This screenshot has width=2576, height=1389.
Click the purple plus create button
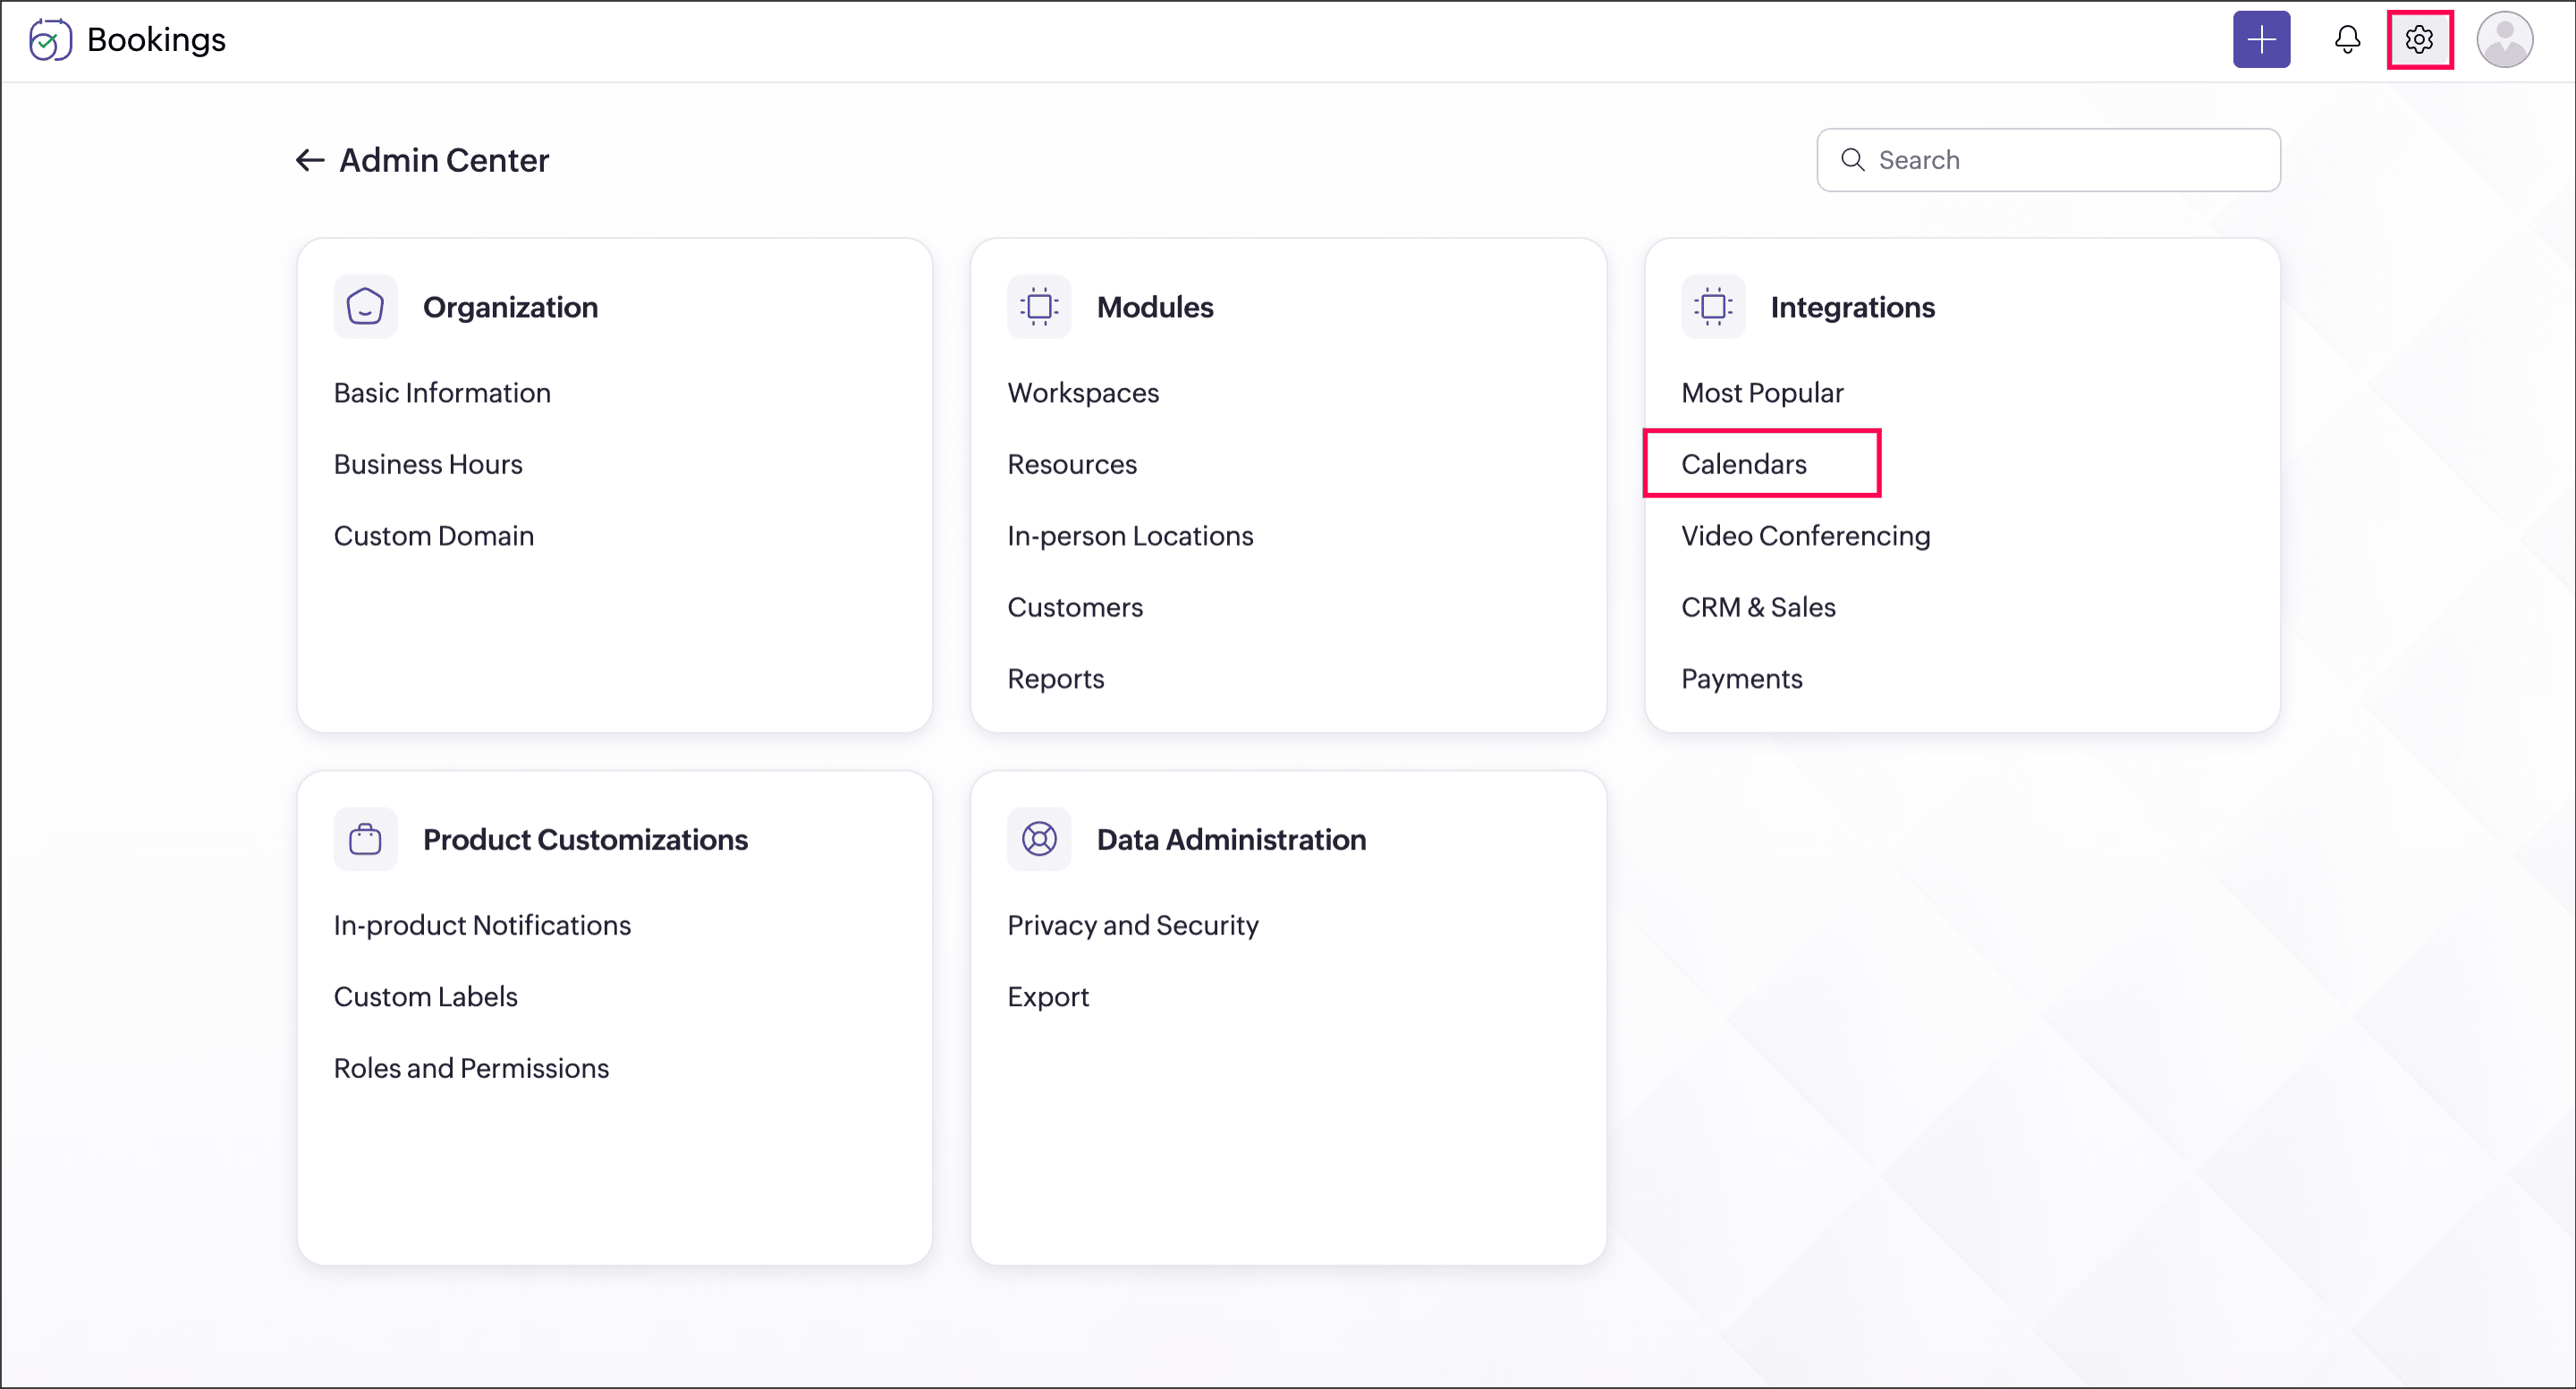click(2261, 40)
